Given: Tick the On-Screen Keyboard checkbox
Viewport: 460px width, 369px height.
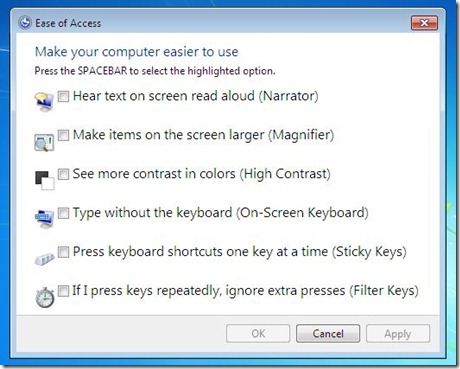Looking at the screenshot, I should pyautogui.click(x=63, y=213).
